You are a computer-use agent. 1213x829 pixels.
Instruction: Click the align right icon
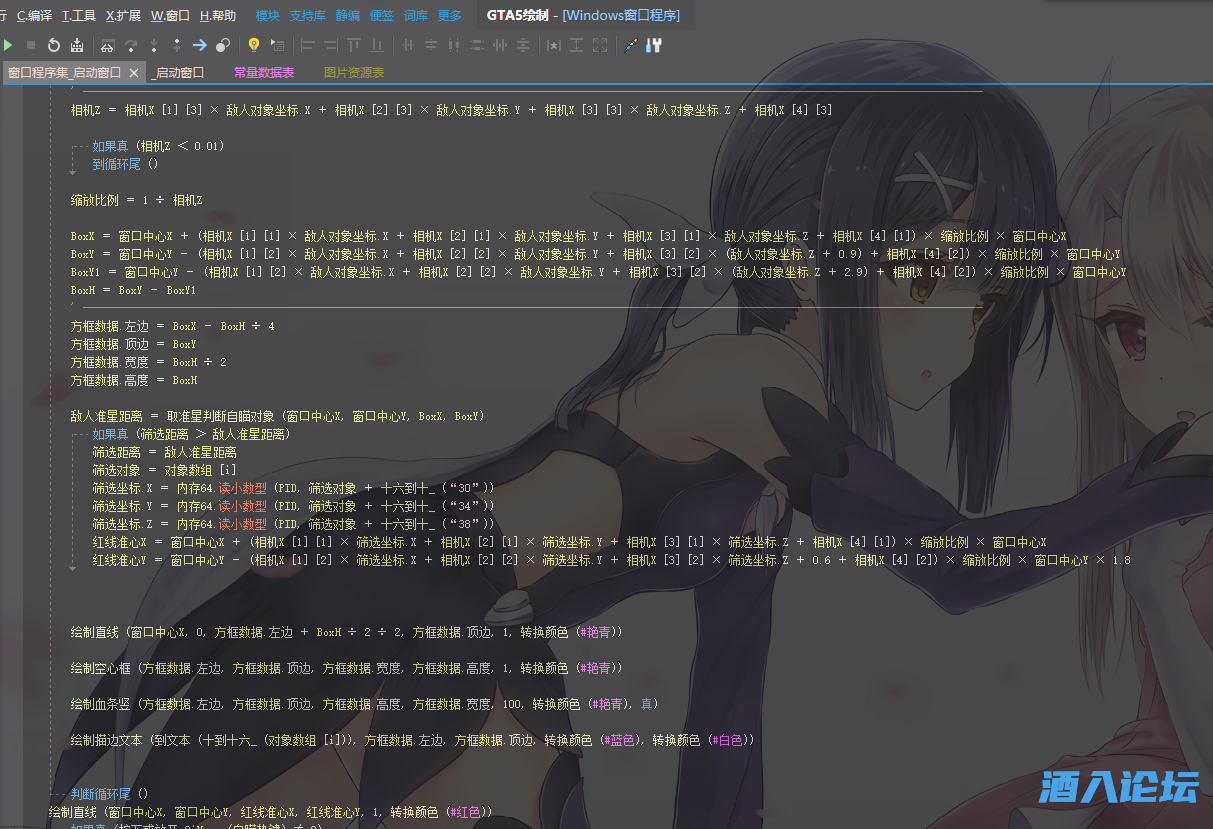click(x=330, y=45)
